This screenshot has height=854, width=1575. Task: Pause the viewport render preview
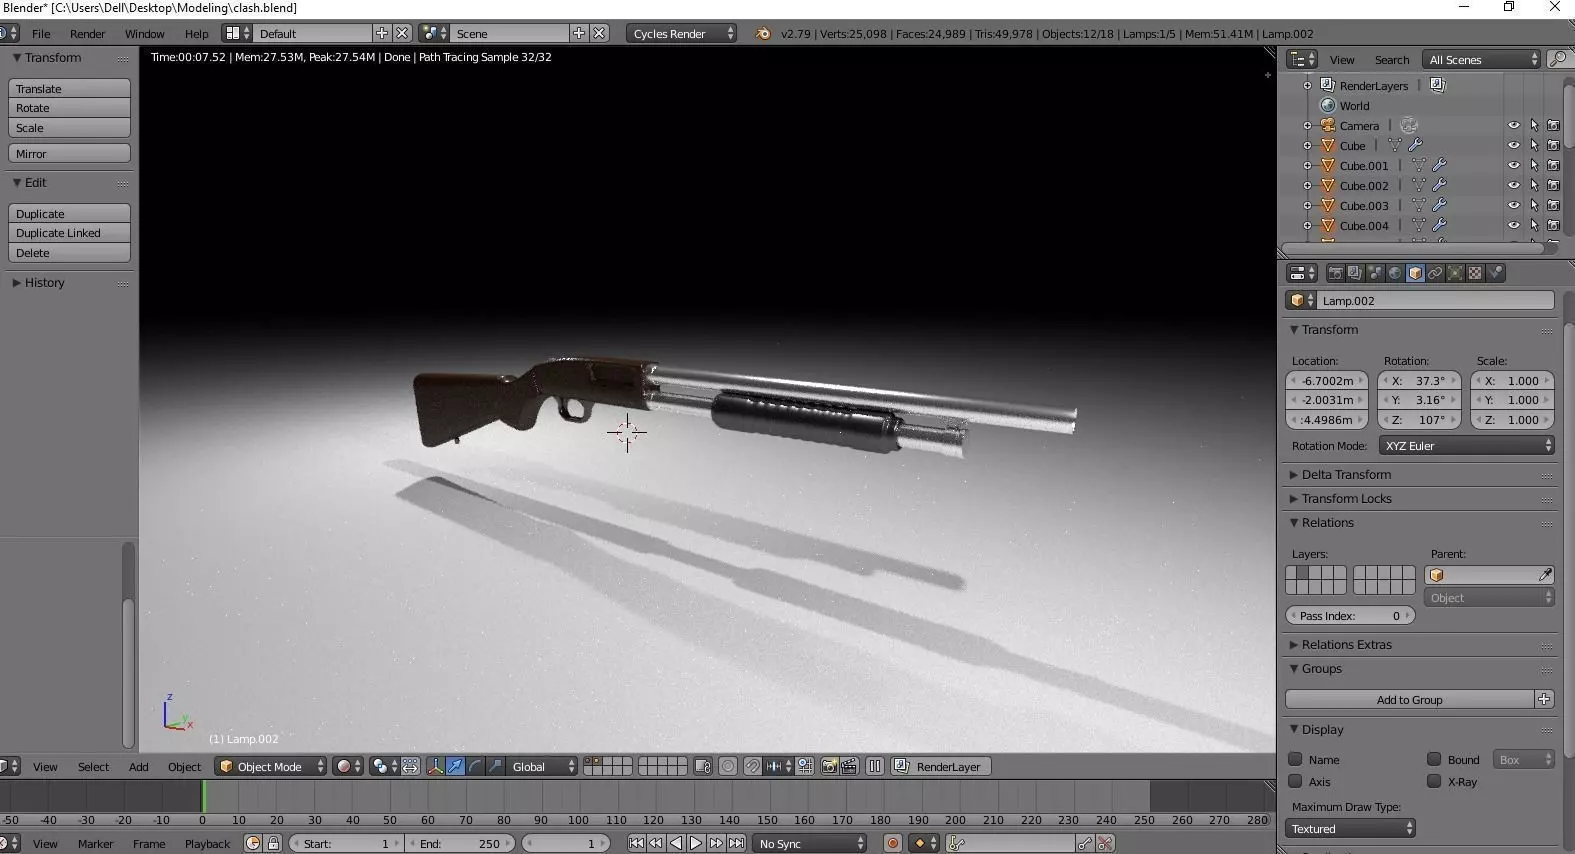pos(875,766)
